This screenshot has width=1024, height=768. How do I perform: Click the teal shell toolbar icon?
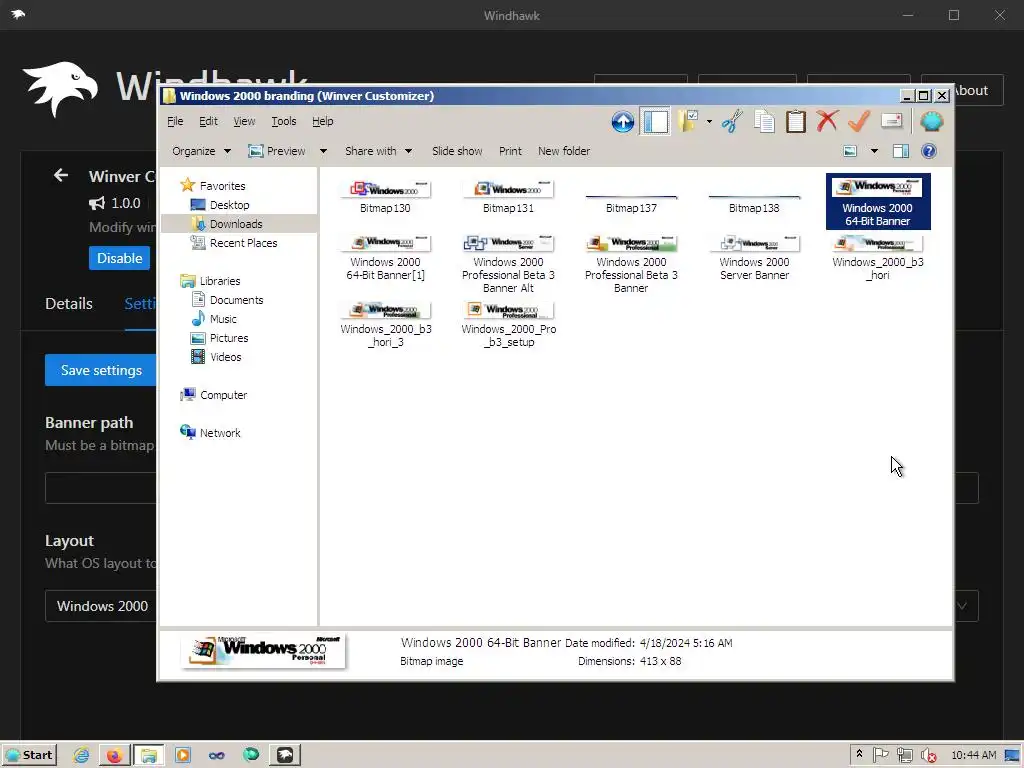click(931, 121)
